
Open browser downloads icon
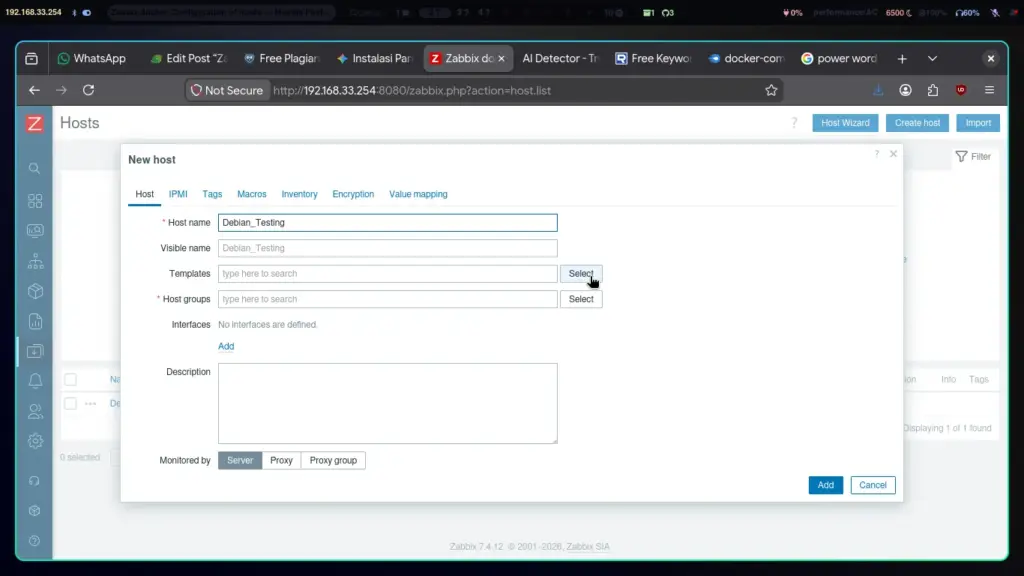(878, 90)
